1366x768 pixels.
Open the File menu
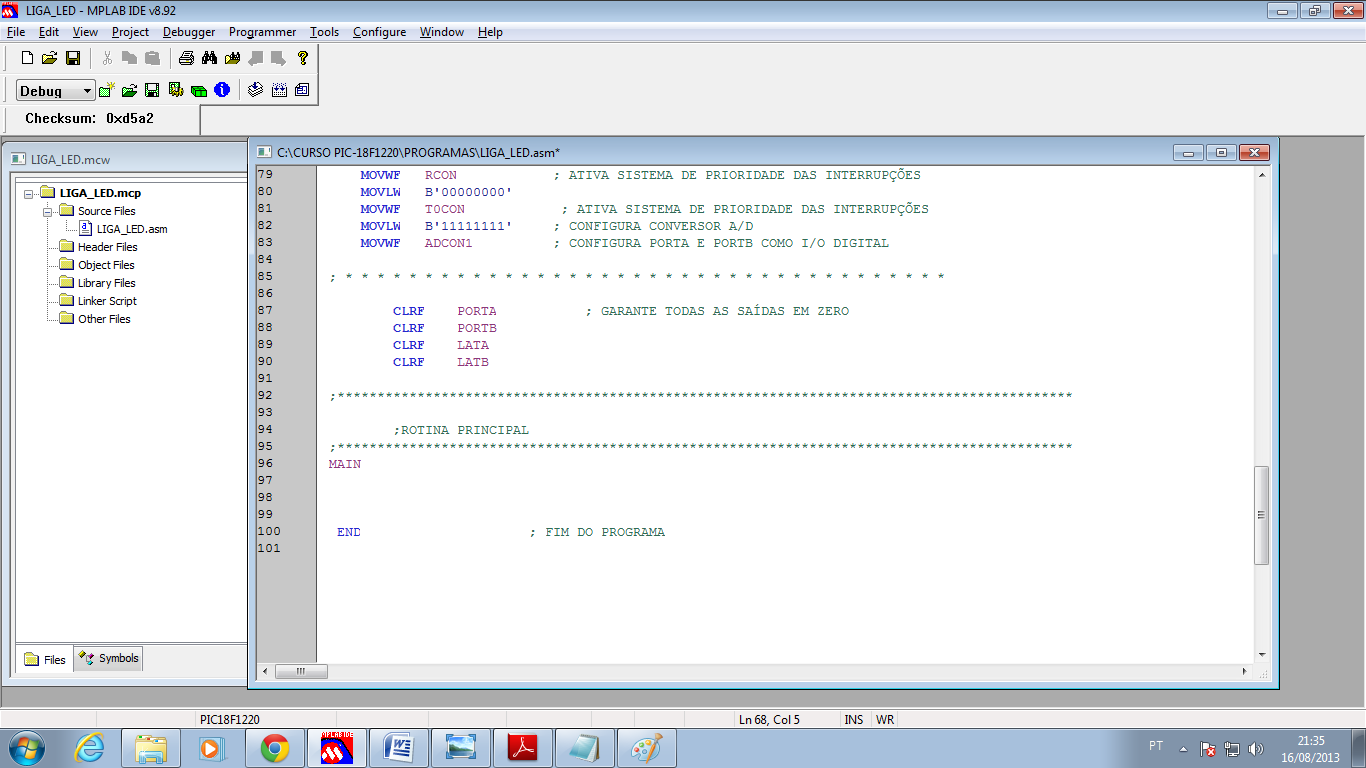pyautogui.click(x=16, y=32)
